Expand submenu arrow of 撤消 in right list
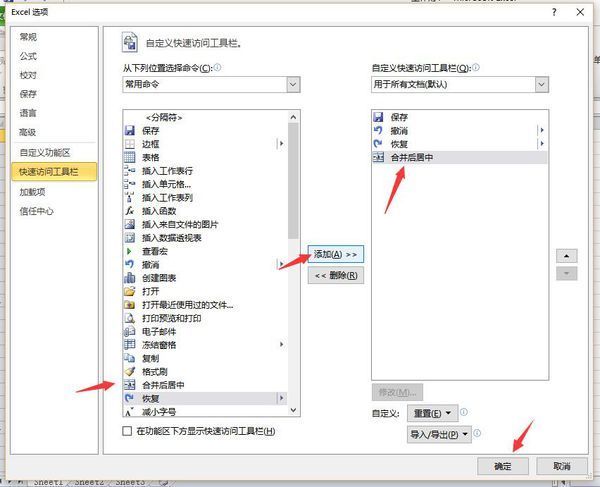The image size is (600, 487). tap(542, 130)
